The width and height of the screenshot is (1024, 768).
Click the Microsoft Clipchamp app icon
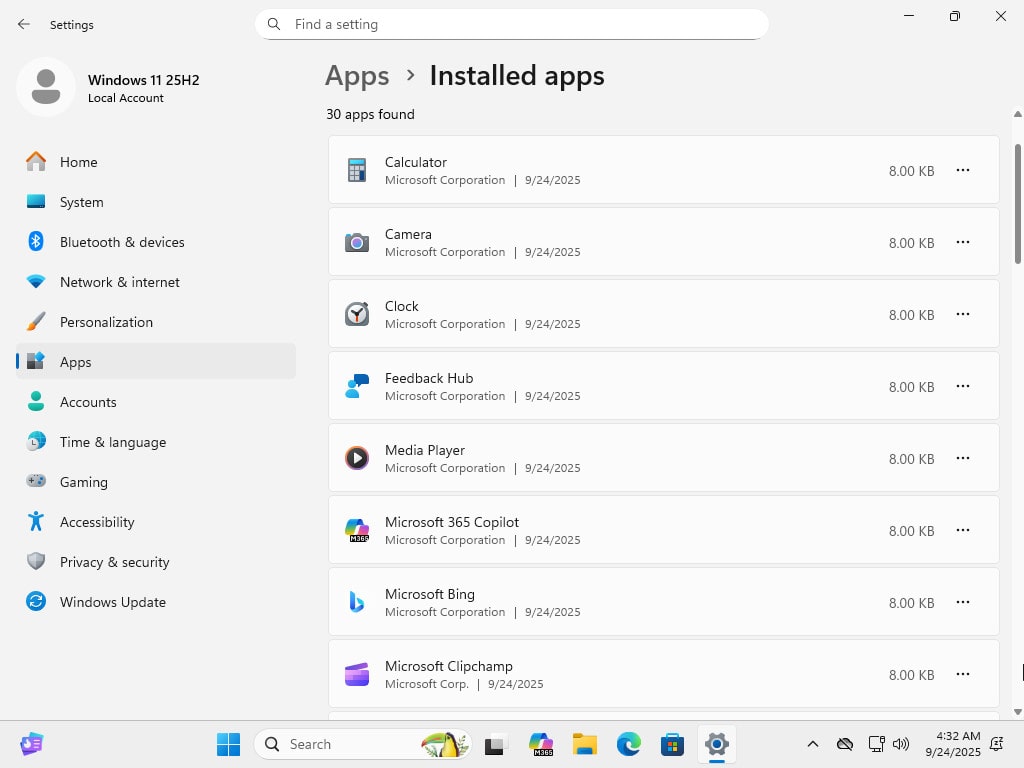[357, 675]
